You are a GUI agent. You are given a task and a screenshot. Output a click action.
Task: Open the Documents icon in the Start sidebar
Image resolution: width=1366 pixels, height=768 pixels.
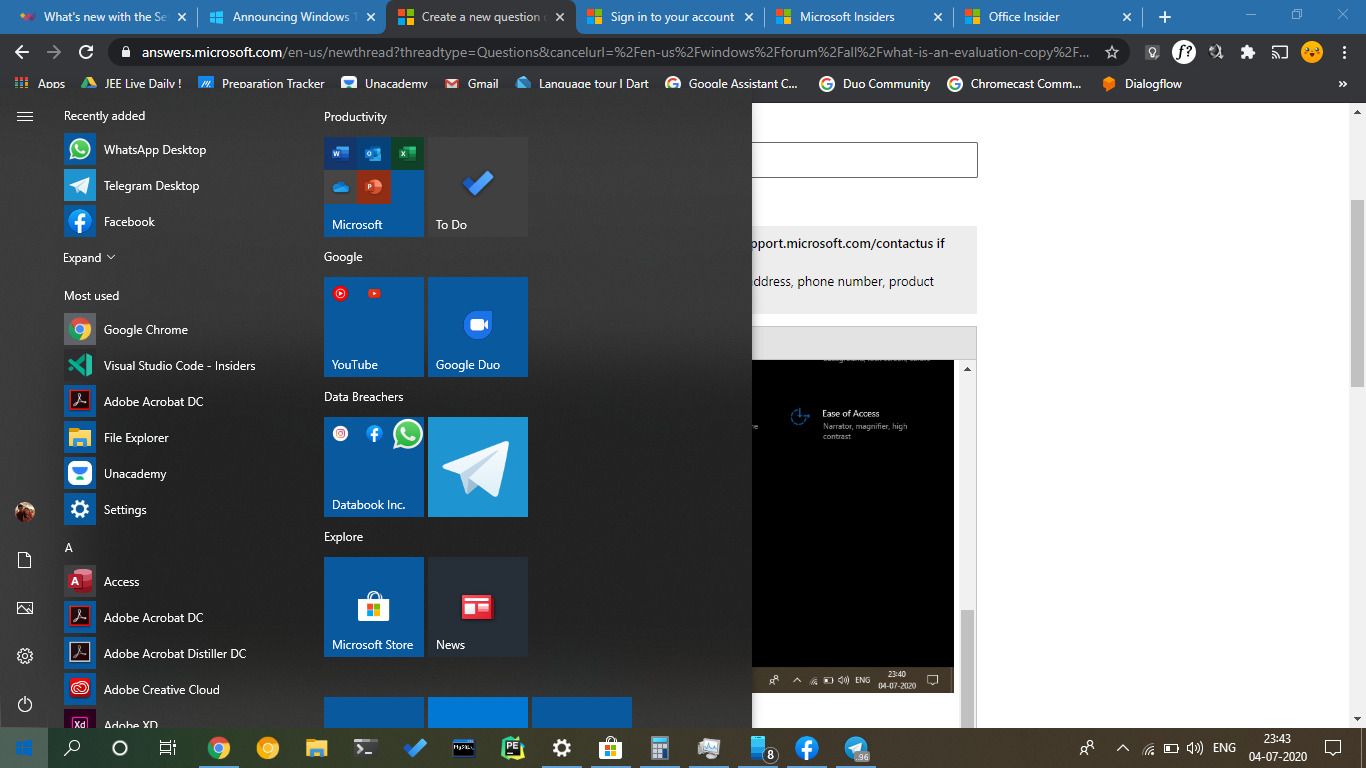point(25,560)
